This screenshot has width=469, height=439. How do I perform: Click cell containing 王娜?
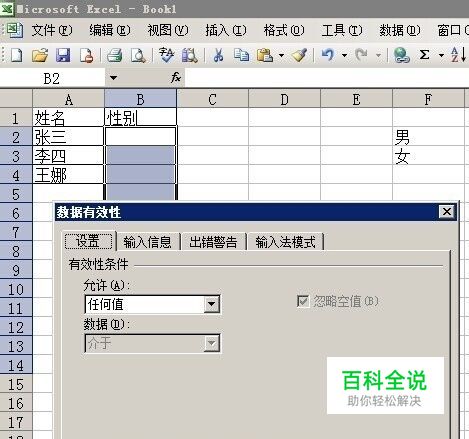[x=68, y=175]
